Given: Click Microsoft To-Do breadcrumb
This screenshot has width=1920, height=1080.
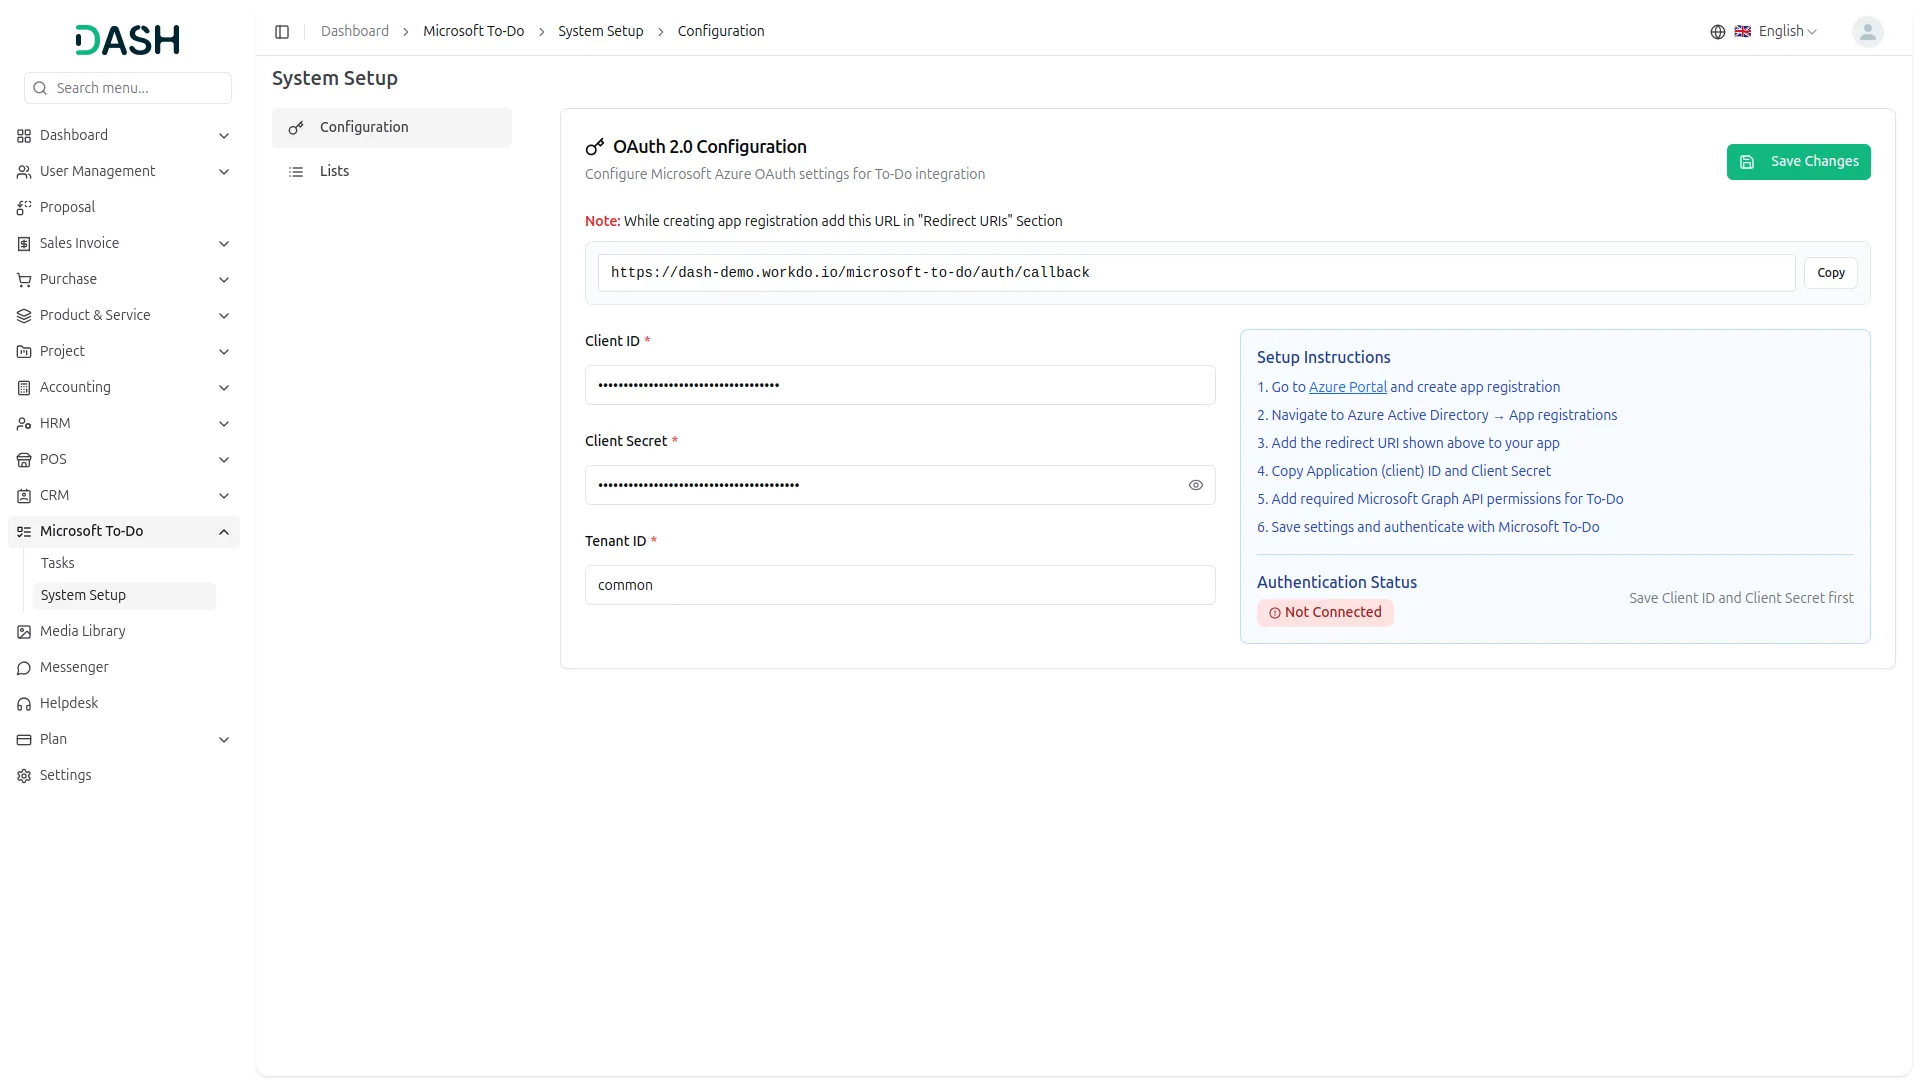Looking at the screenshot, I should [x=473, y=32].
